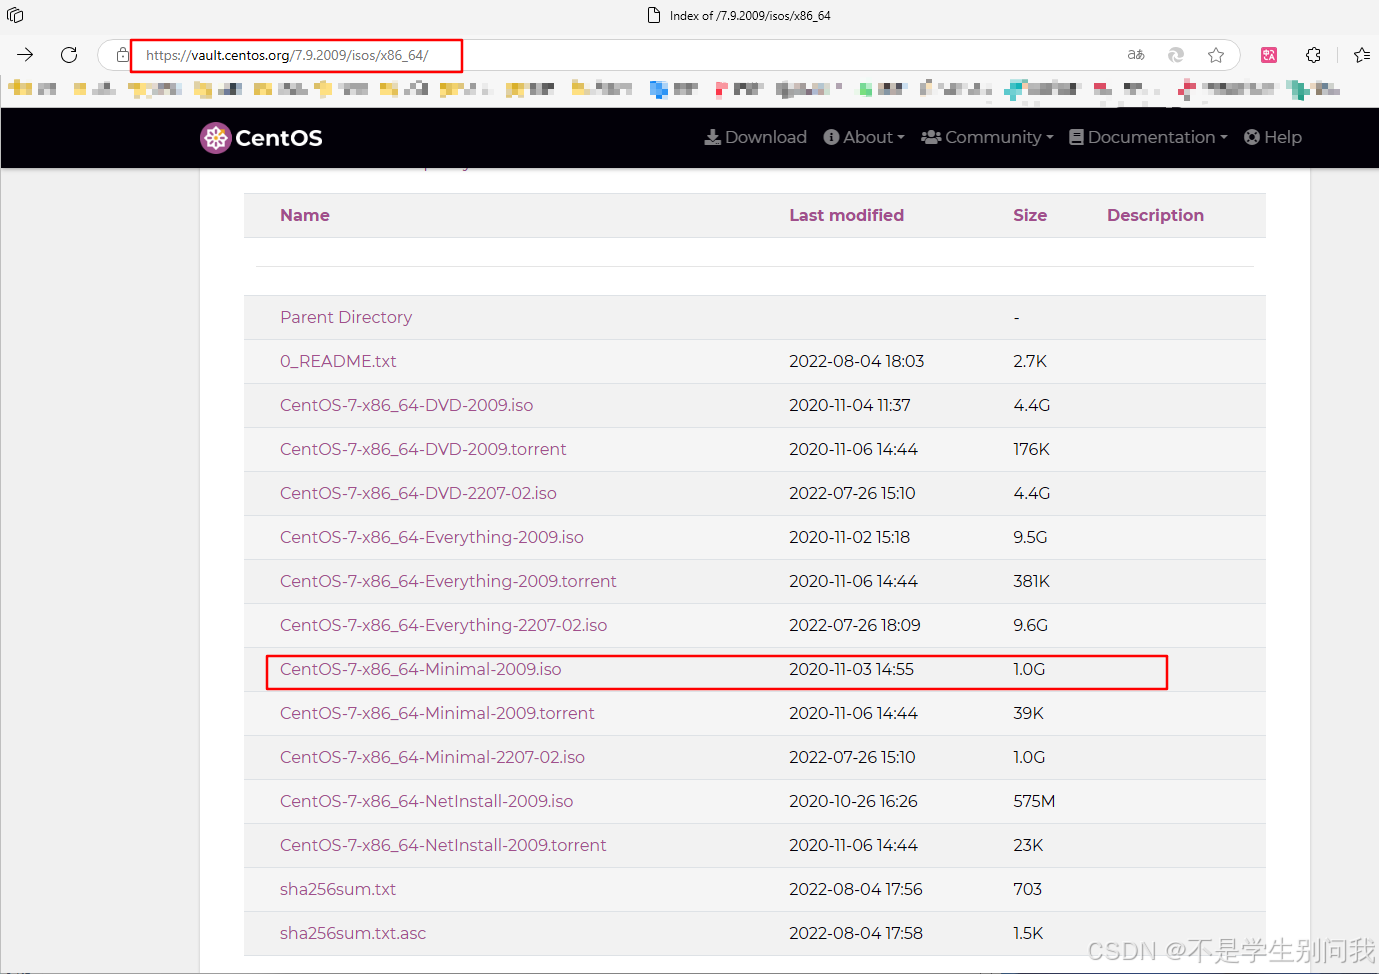Image resolution: width=1379 pixels, height=974 pixels.
Task: Sort the listing by Last modified column
Action: click(846, 215)
